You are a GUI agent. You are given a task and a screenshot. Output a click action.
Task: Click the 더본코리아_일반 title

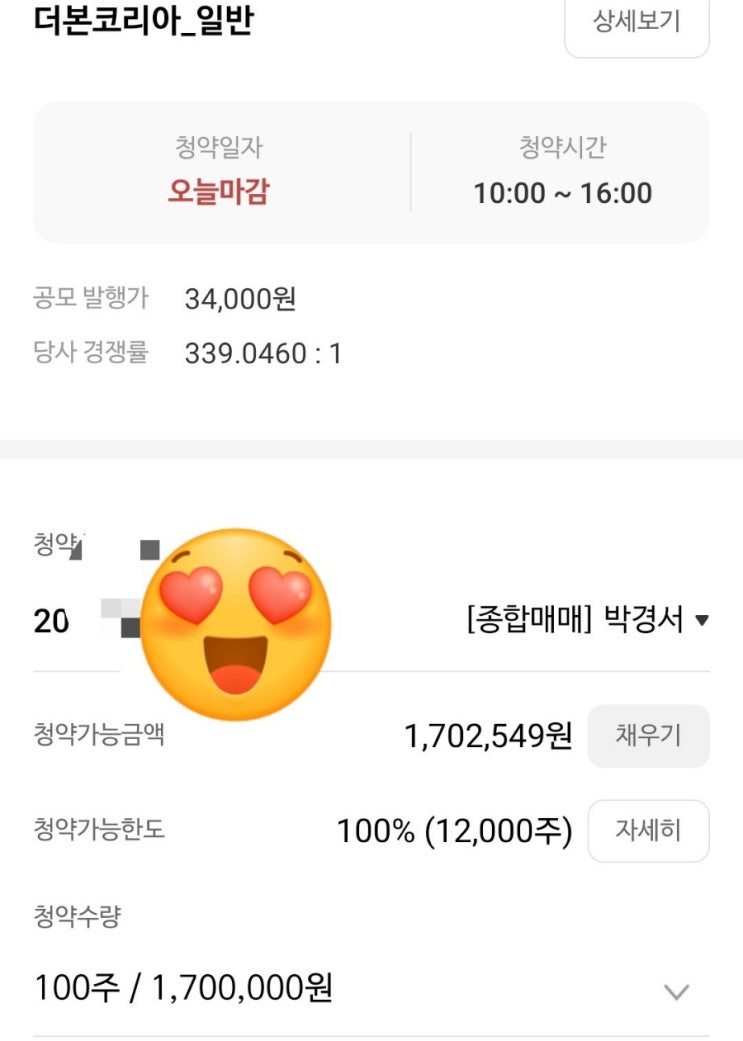tap(143, 21)
